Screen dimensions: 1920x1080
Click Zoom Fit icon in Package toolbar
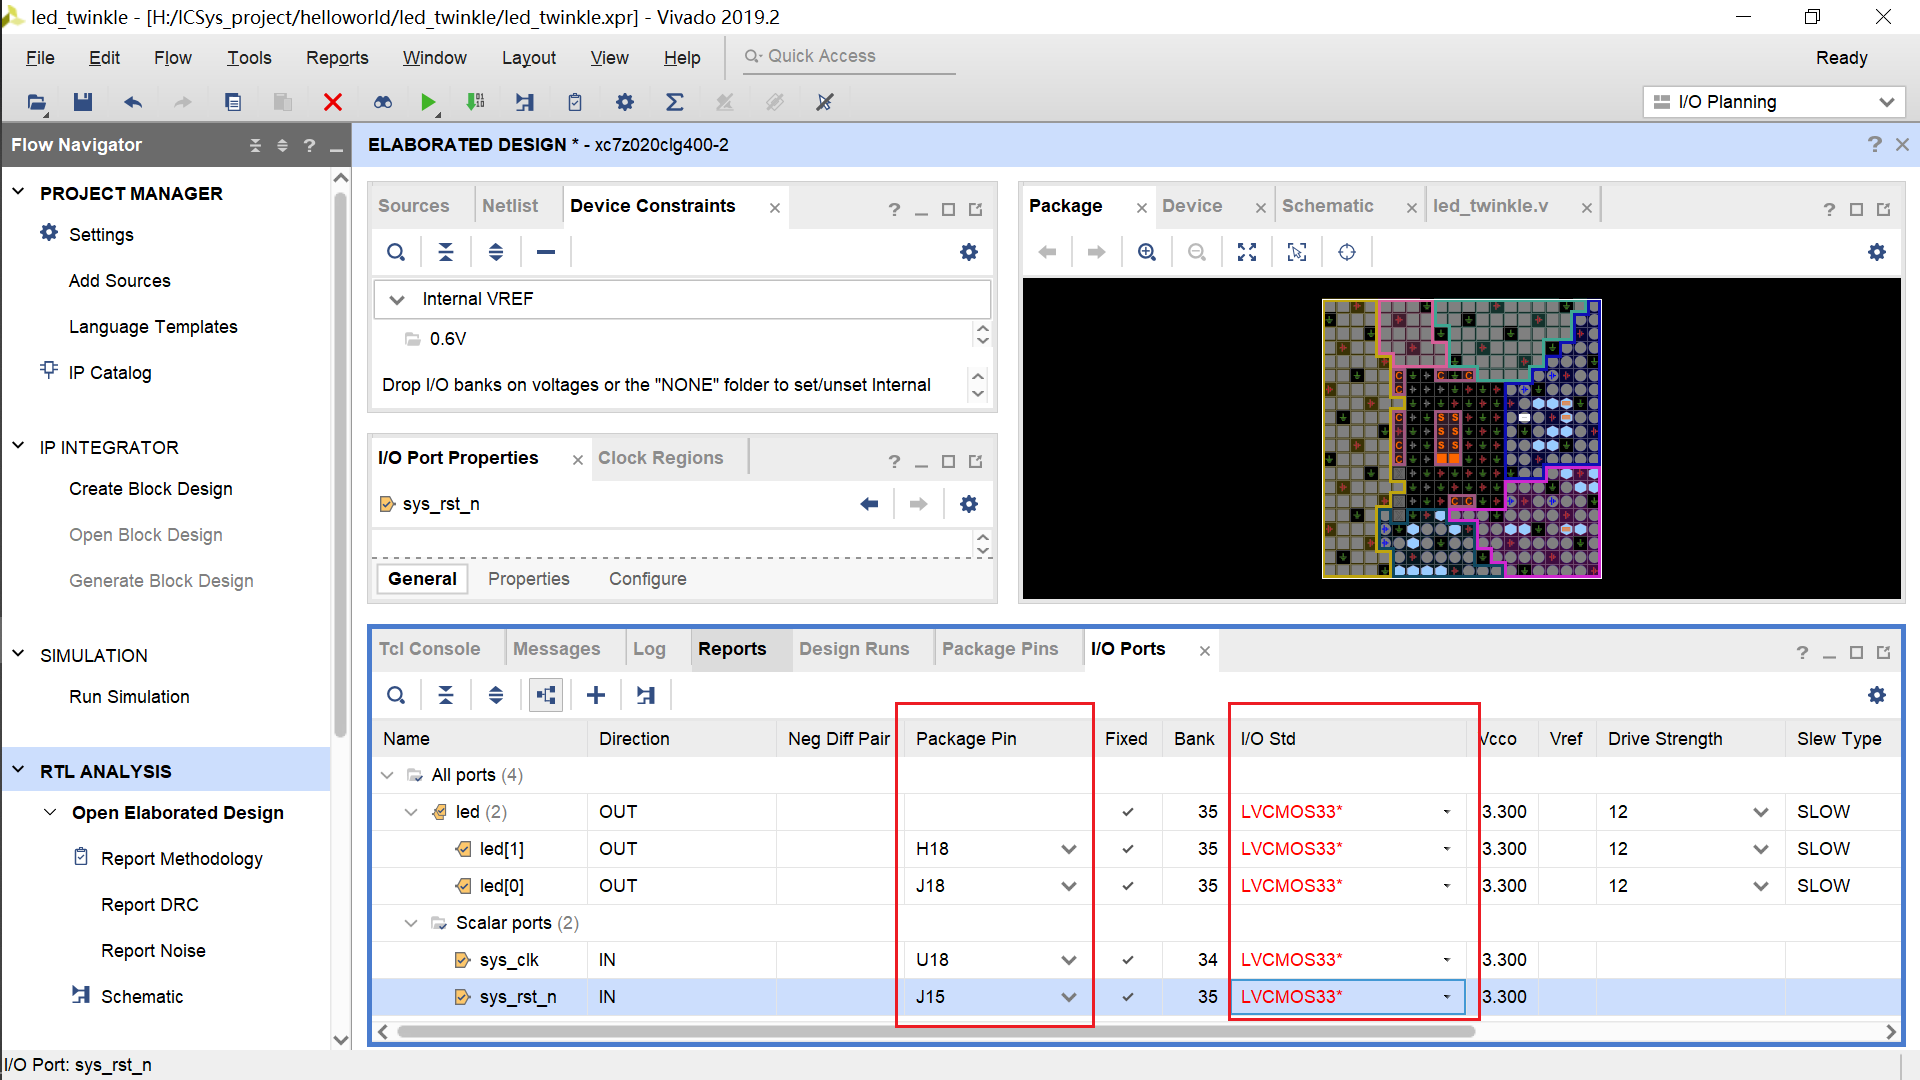click(1247, 252)
